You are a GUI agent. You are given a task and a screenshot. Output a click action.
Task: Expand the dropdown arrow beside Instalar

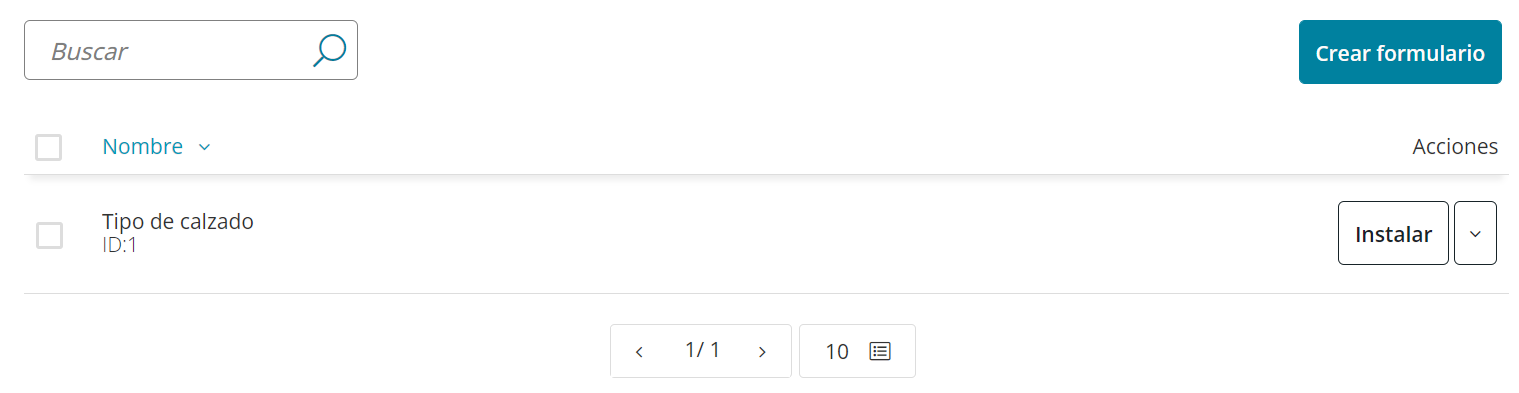(x=1475, y=233)
